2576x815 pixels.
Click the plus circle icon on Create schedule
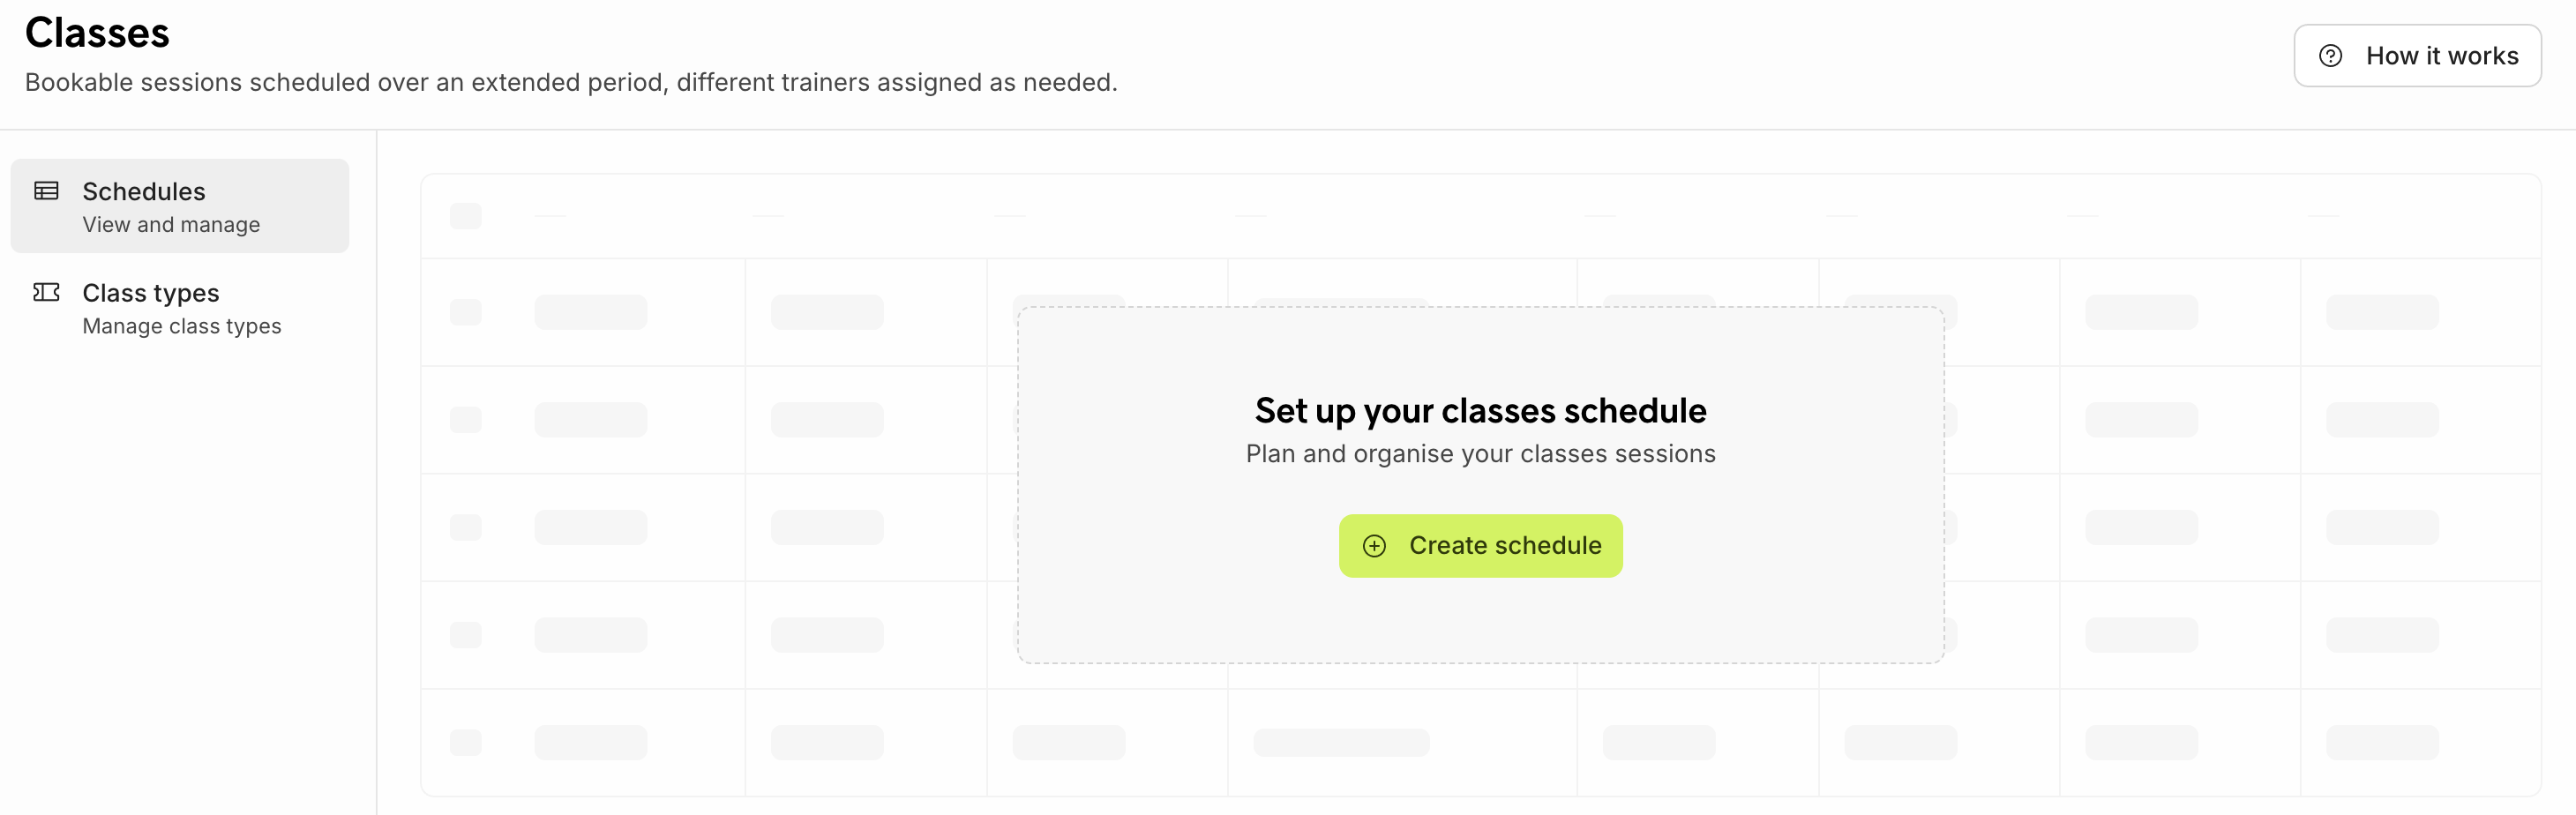(x=1374, y=546)
